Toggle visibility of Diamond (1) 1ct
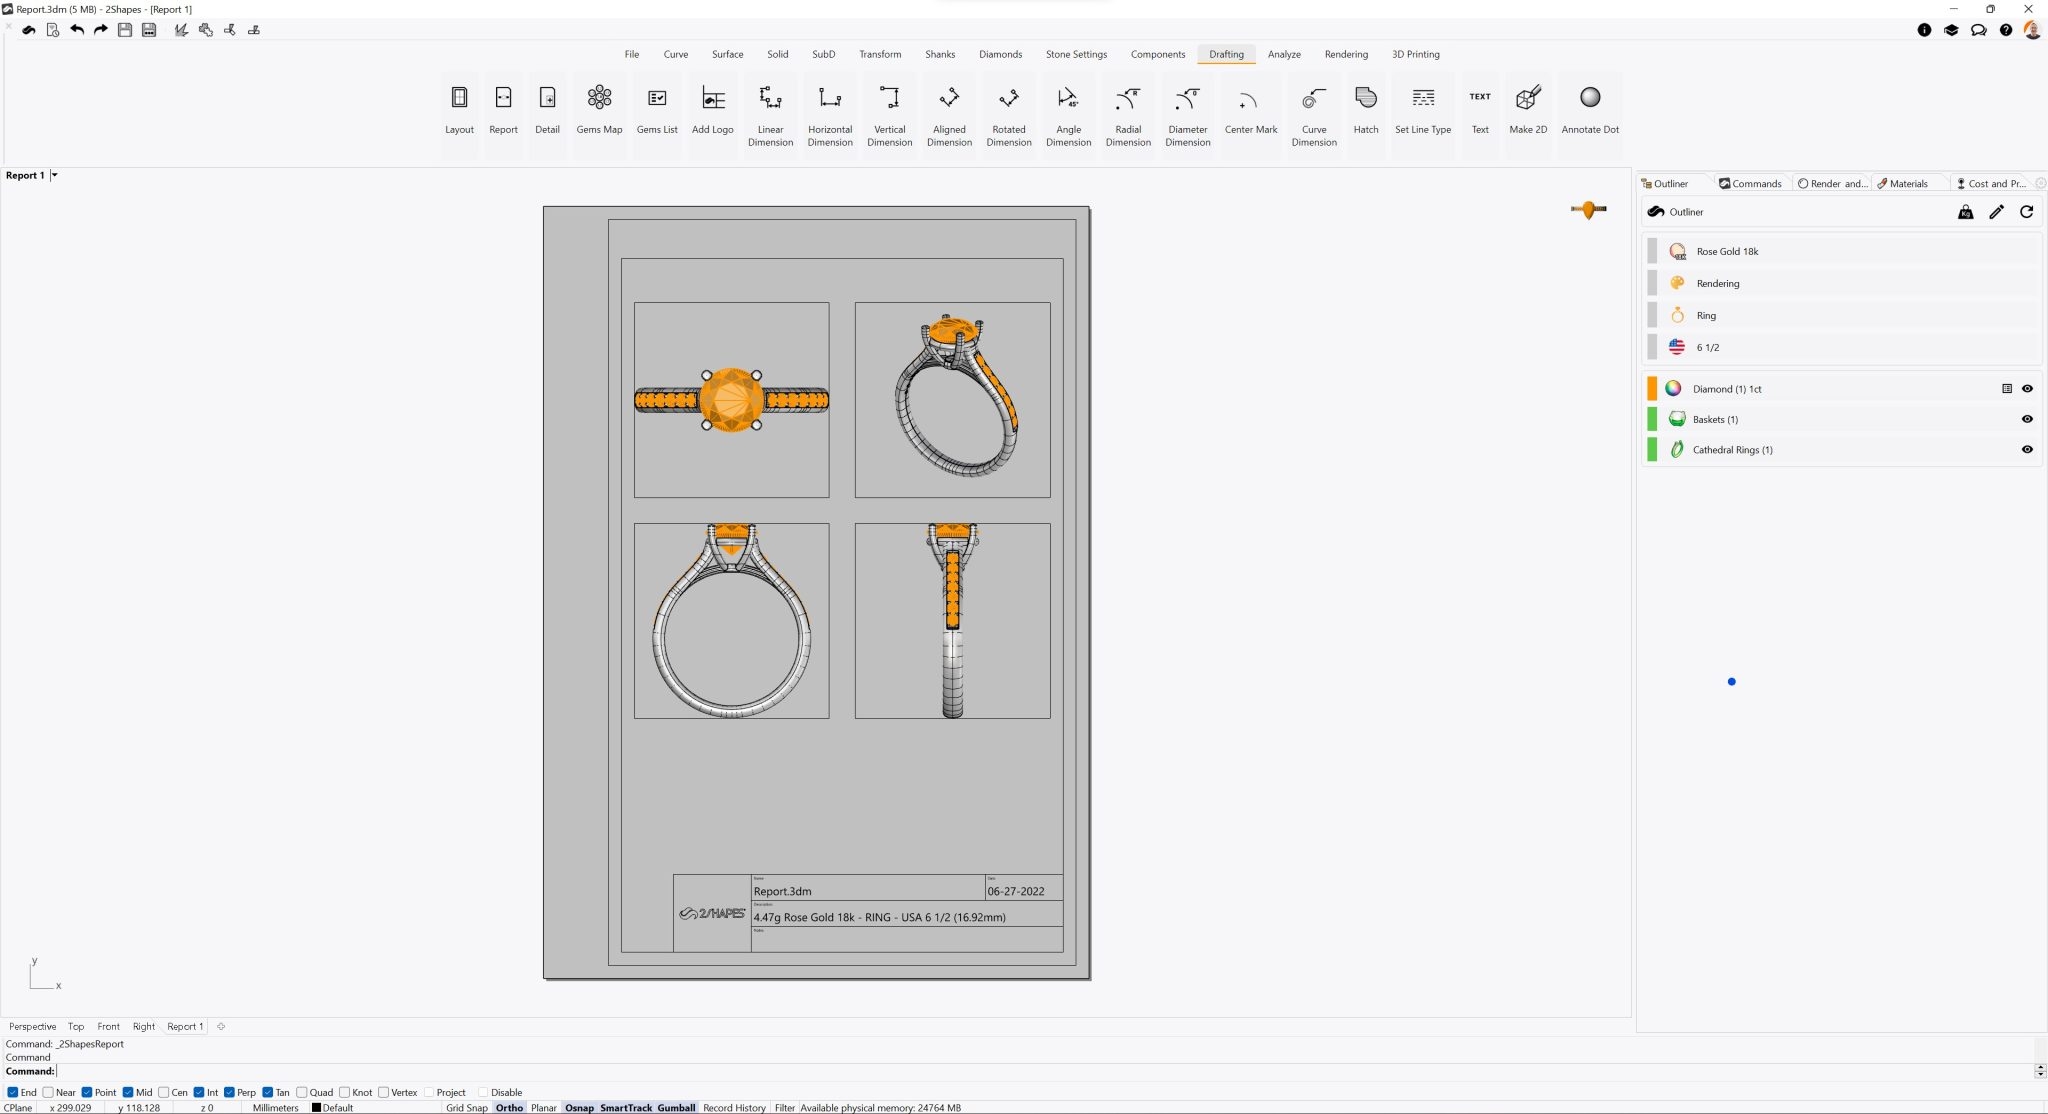 pos(2027,389)
